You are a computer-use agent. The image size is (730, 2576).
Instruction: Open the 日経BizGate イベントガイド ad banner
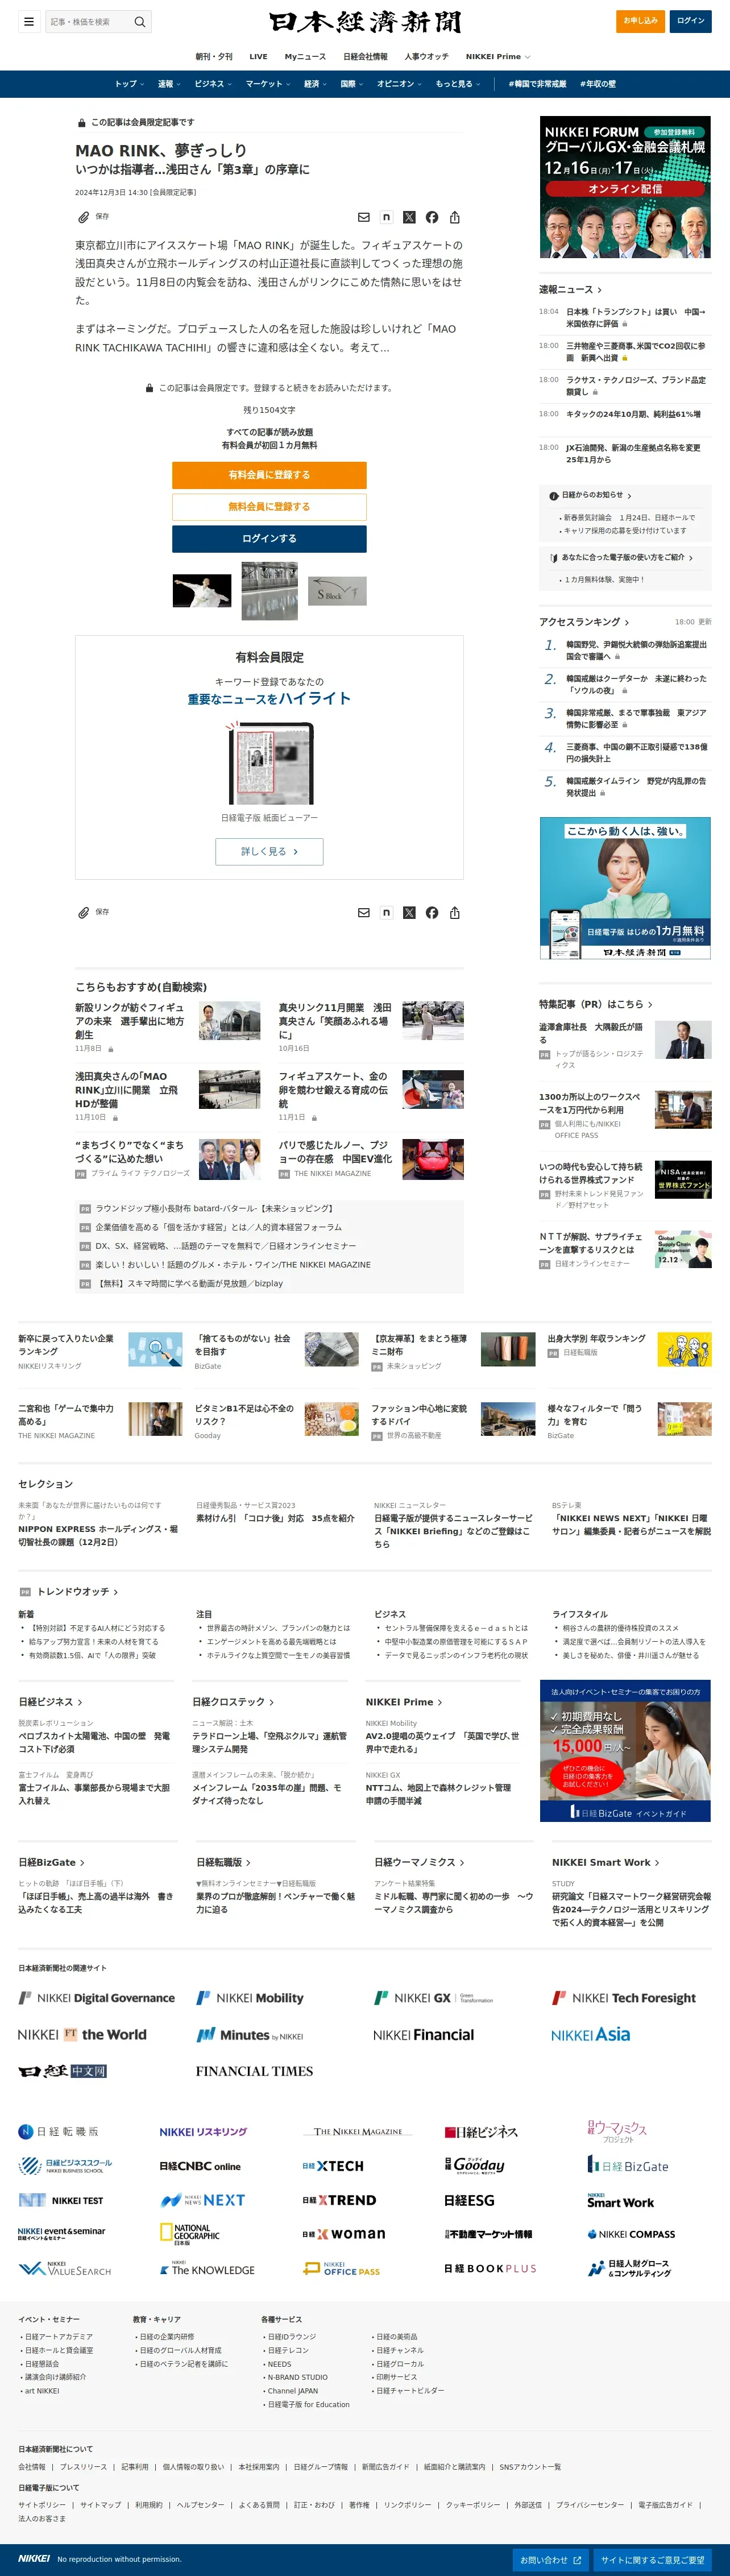coord(625,1751)
